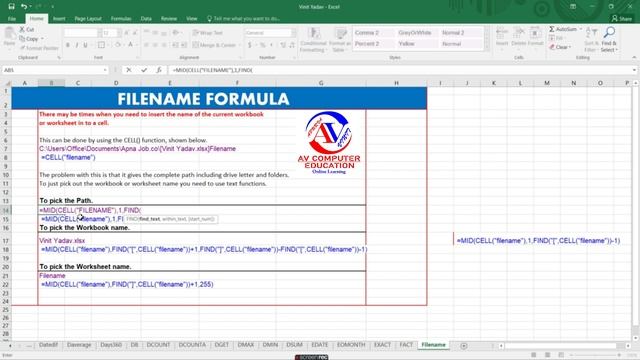Apply the GreyOrWhite cell style
Viewport: 640px width, 360px height.
[x=417, y=33]
